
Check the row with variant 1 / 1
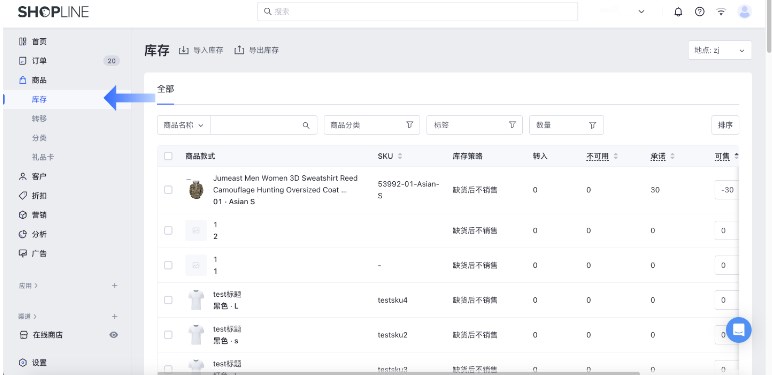(x=168, y=265)
